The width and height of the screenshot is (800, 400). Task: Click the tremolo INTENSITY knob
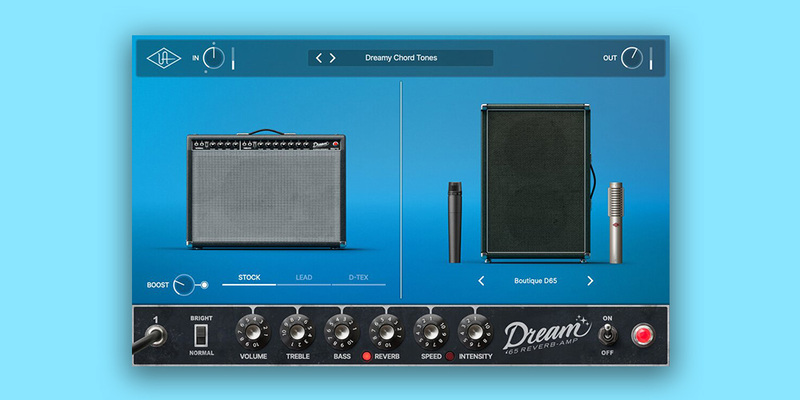[x=474, y=331]
